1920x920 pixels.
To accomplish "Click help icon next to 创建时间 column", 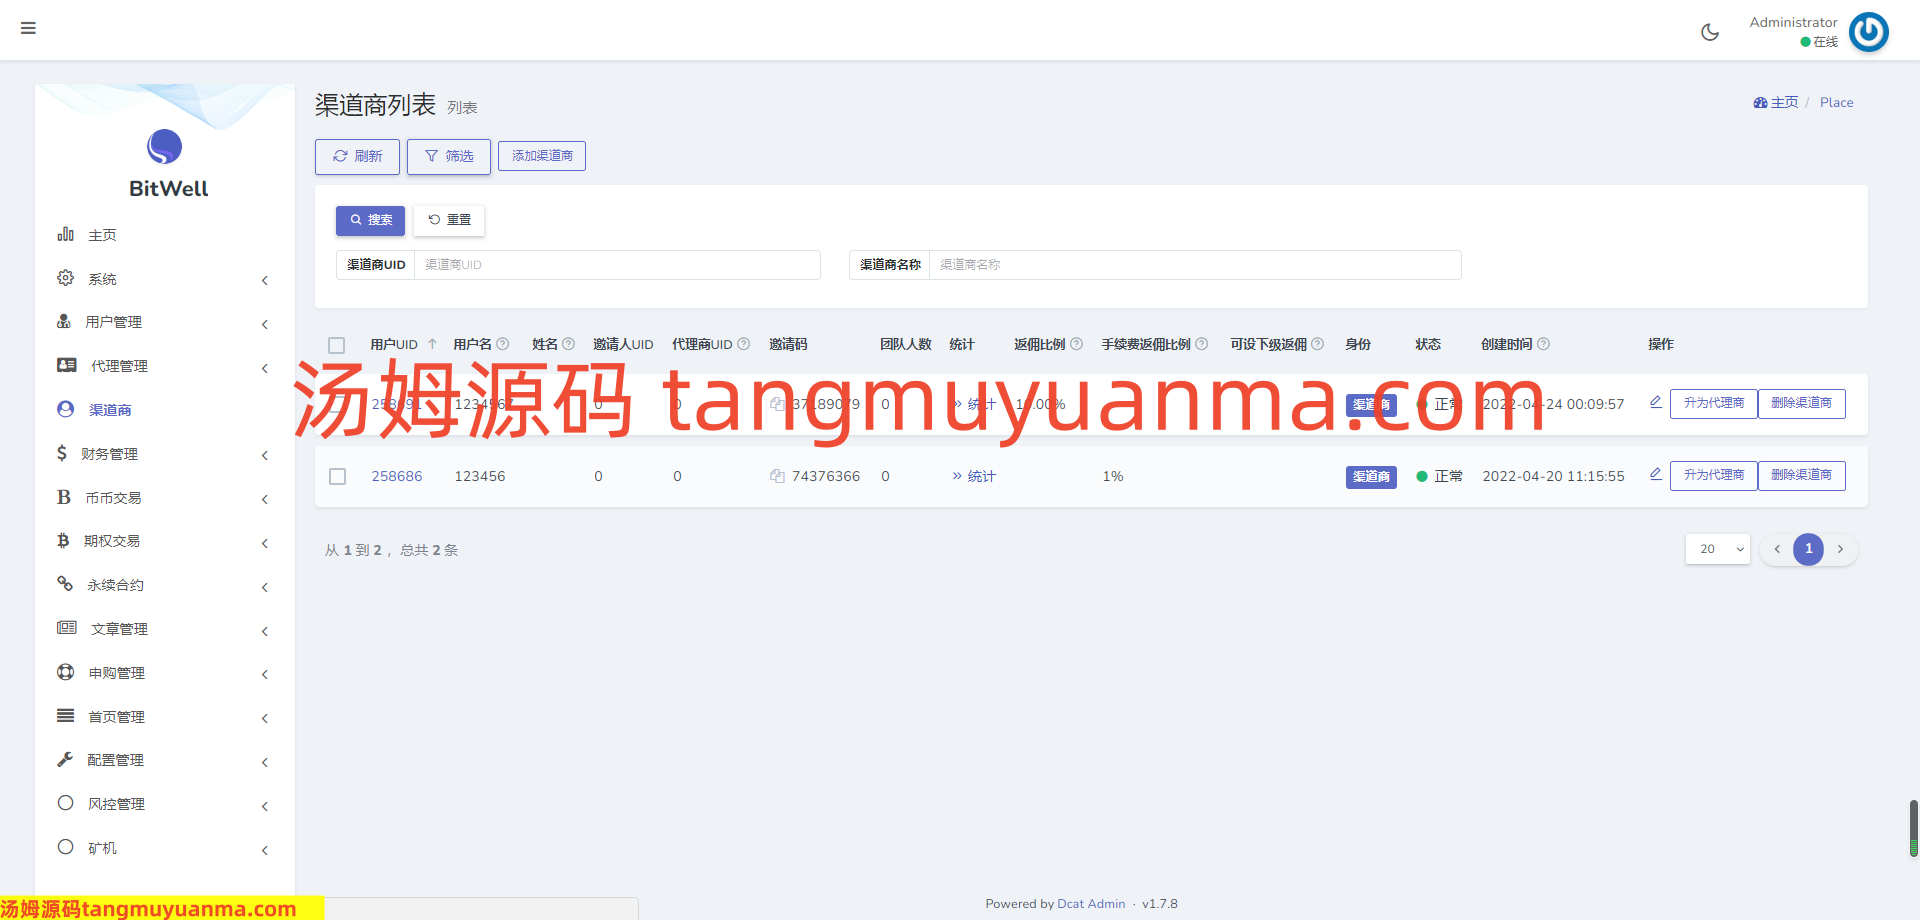I will (1543, 344).
